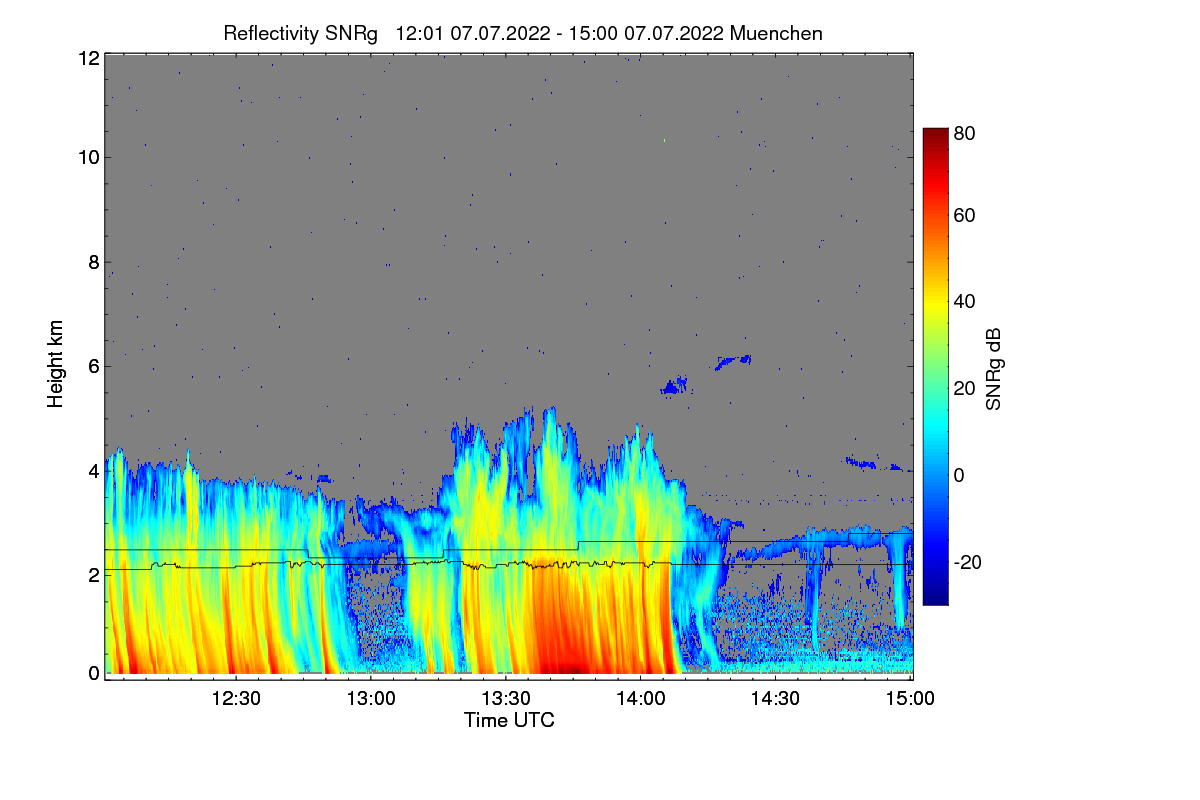The image size is (1200, 800).
Task: Click the height tick label '4'
Action: [93, 471]
